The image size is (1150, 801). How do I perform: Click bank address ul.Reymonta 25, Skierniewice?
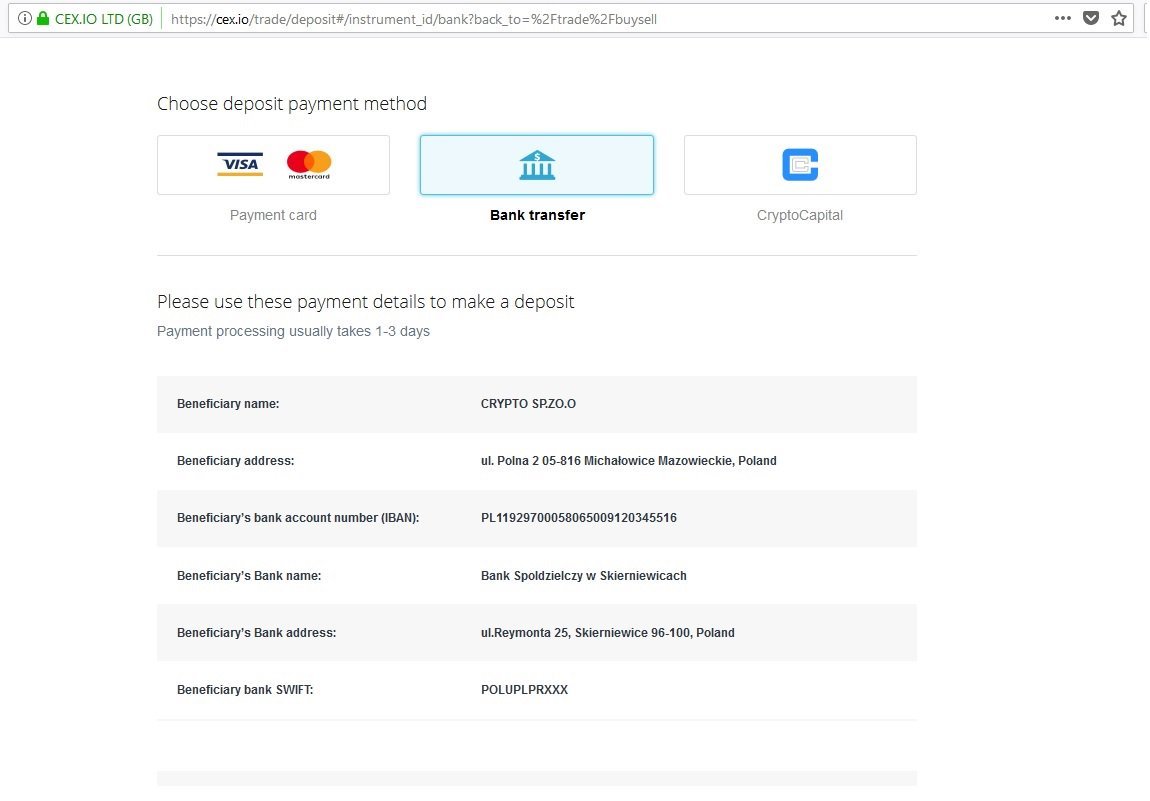coord(608,632)
